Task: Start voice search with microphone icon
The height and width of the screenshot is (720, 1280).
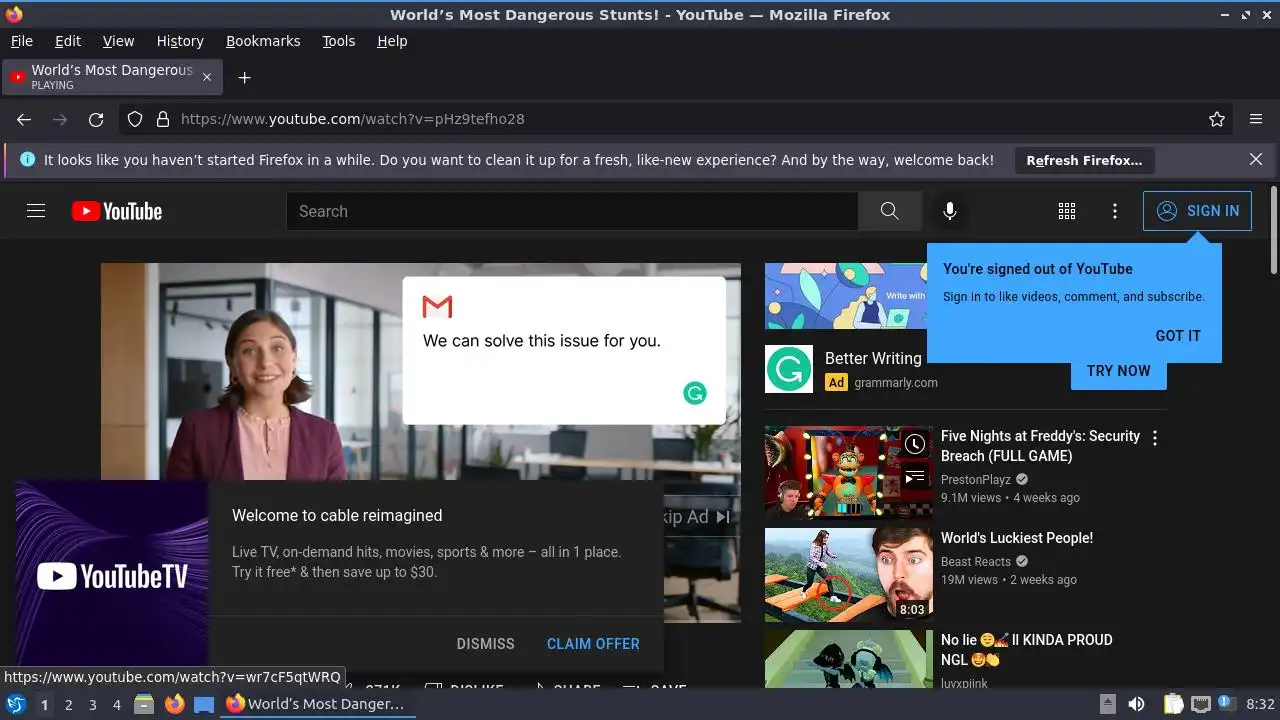Action: click(950, 211)
